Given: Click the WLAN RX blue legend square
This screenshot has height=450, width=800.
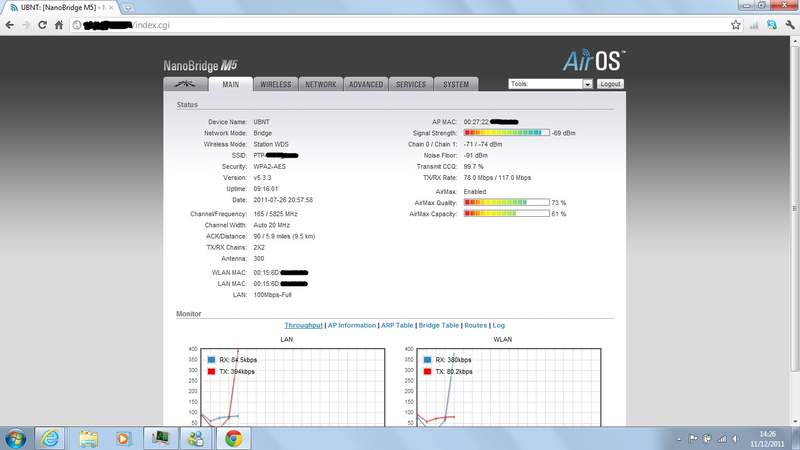Looking at the screenshot, I should [428, 360].
